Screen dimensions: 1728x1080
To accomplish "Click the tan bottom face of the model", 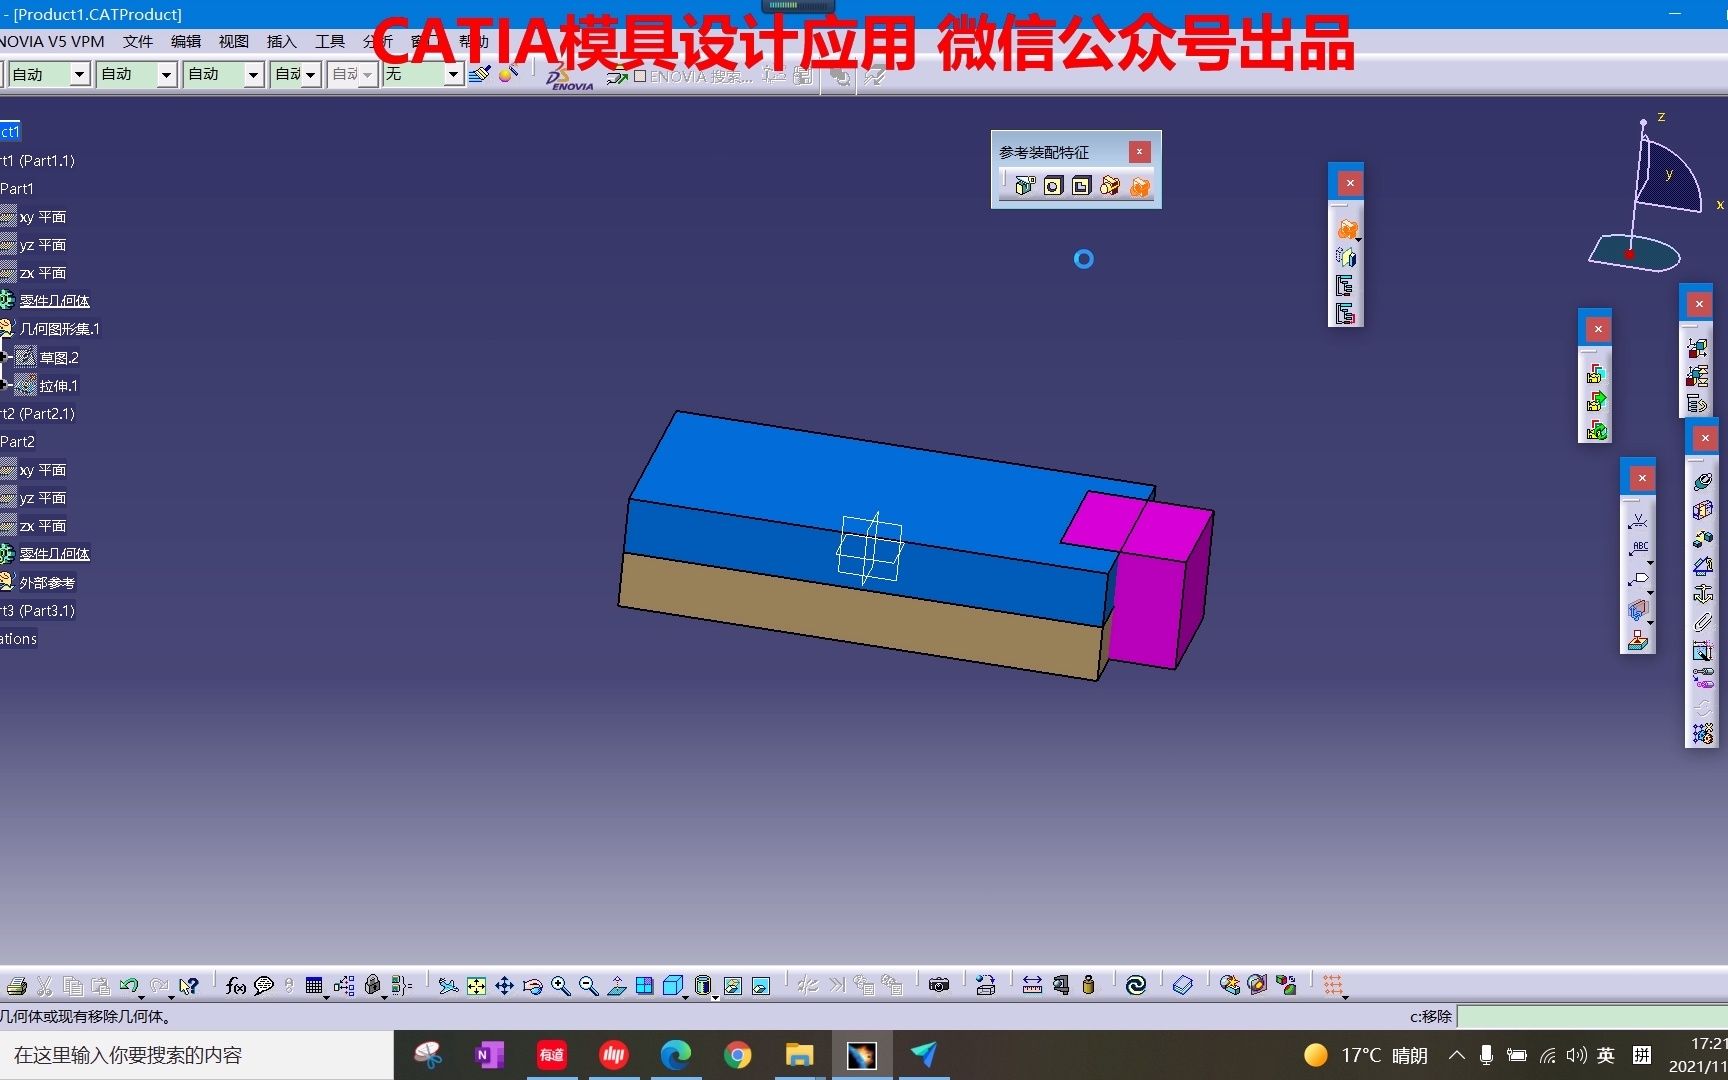I will point(860,615).
